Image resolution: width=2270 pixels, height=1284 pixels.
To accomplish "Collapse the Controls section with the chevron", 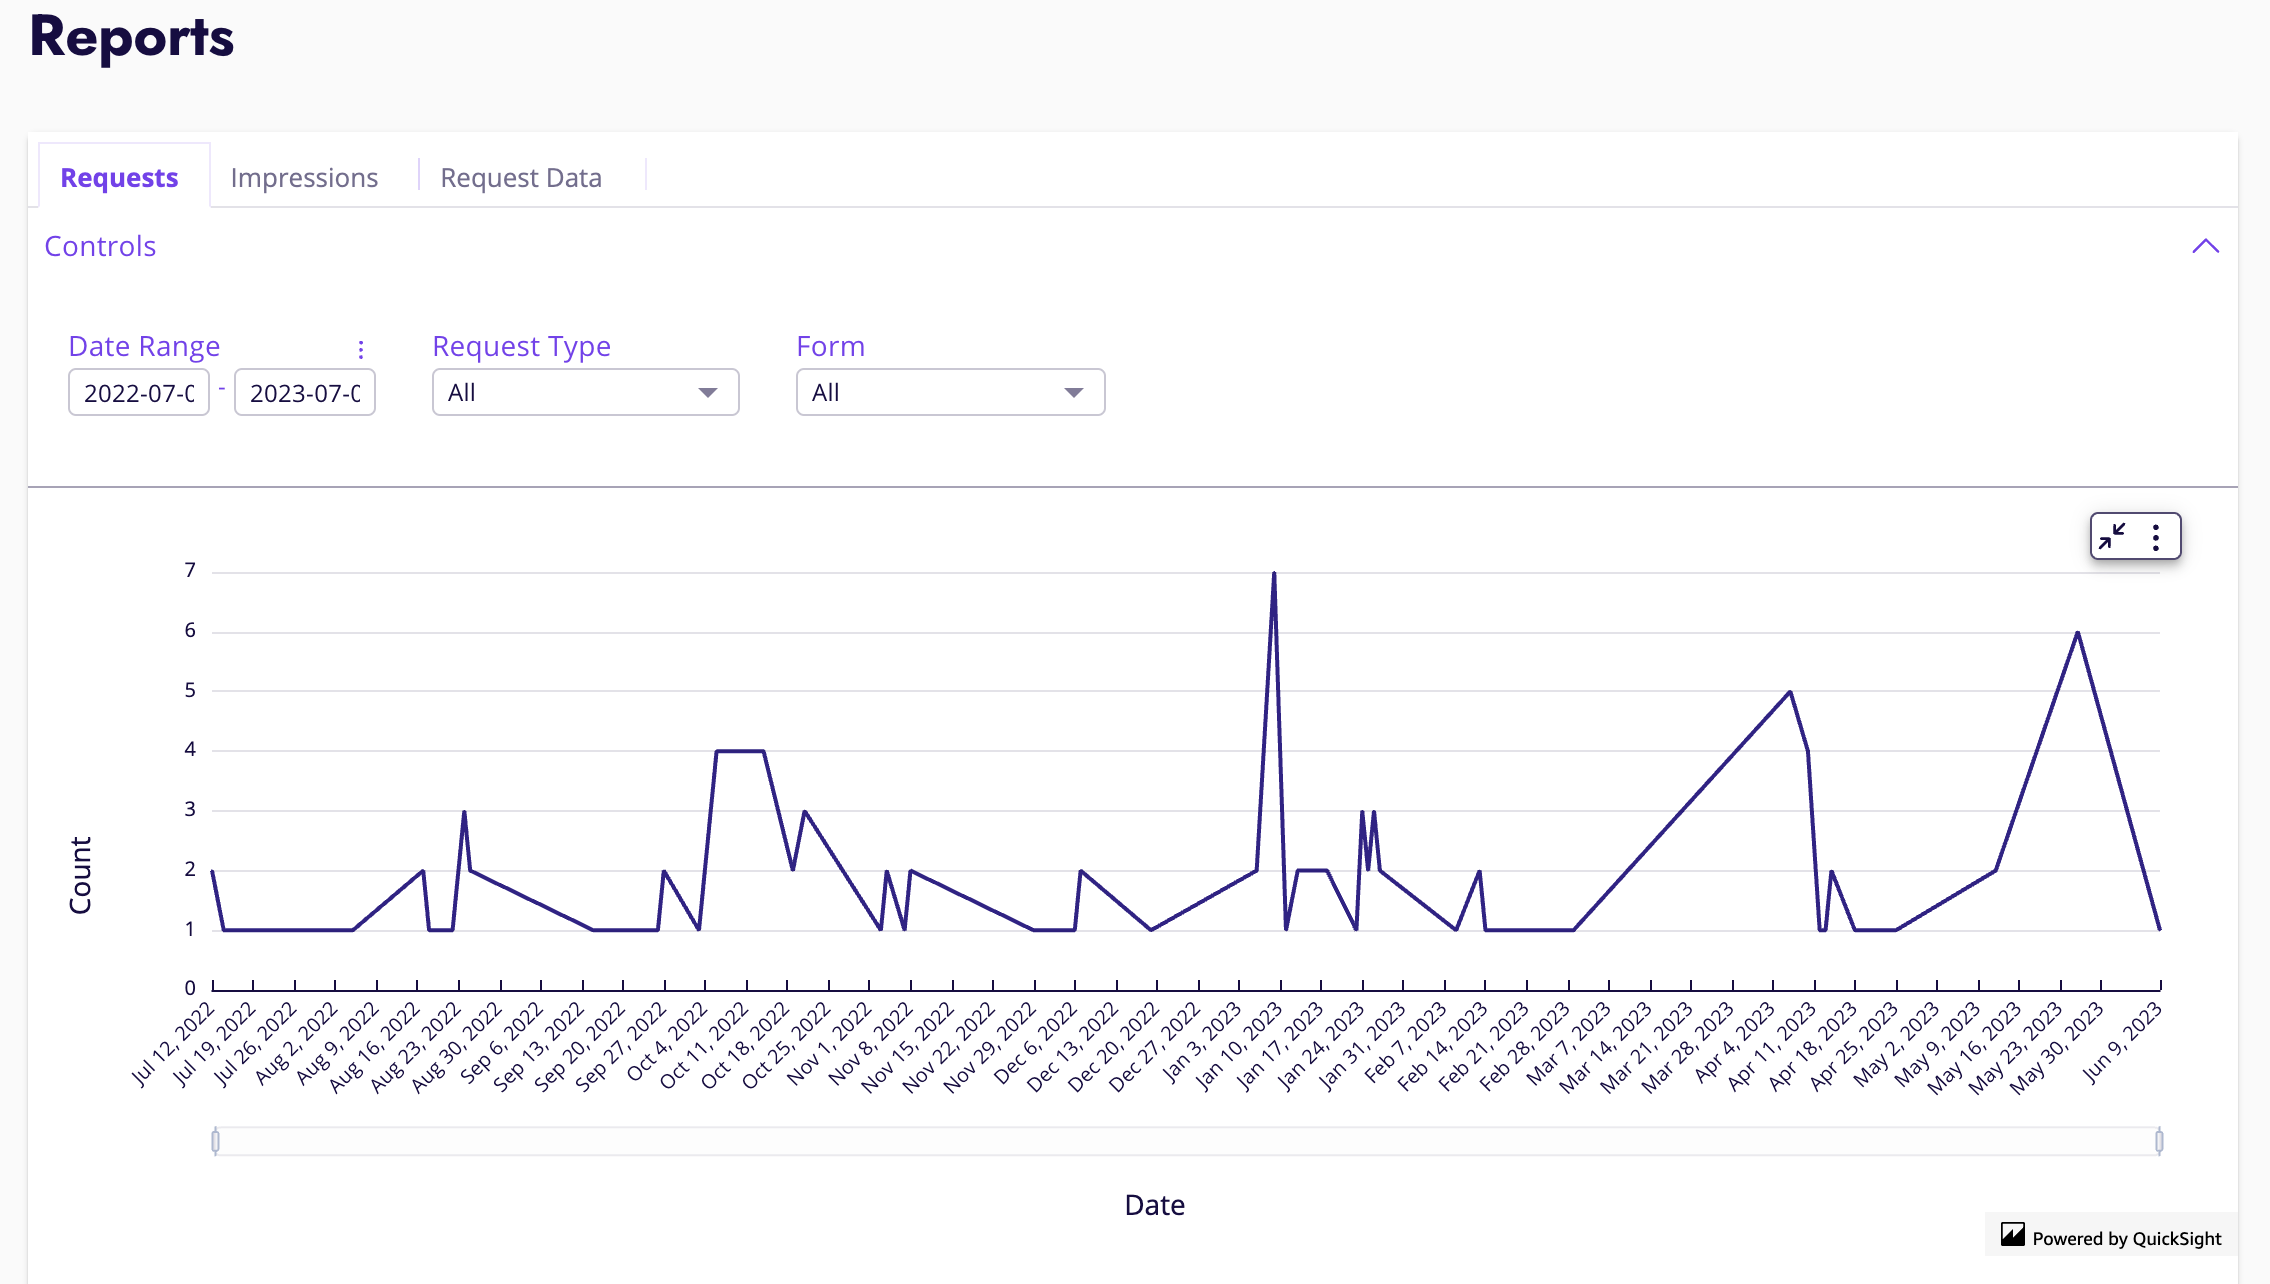I will [x=2205, y=246].
